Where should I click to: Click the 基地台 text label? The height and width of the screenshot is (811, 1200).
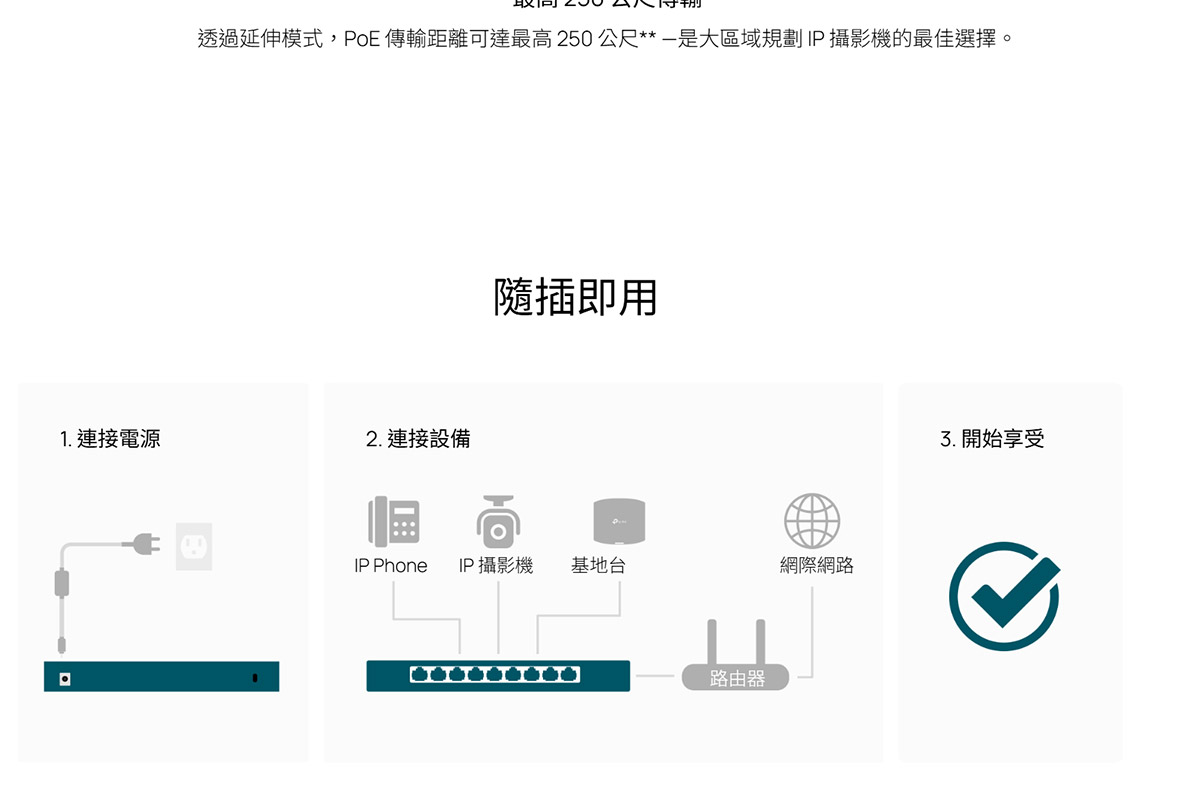pos(598,566)
